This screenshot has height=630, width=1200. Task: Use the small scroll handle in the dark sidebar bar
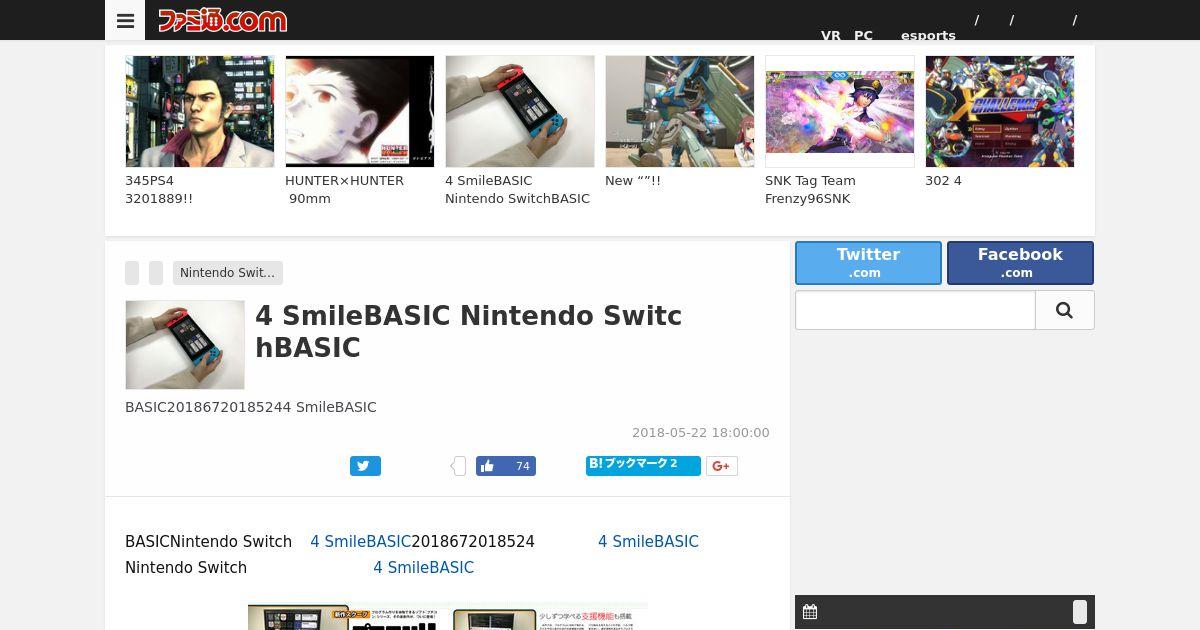click(1080, 612)
